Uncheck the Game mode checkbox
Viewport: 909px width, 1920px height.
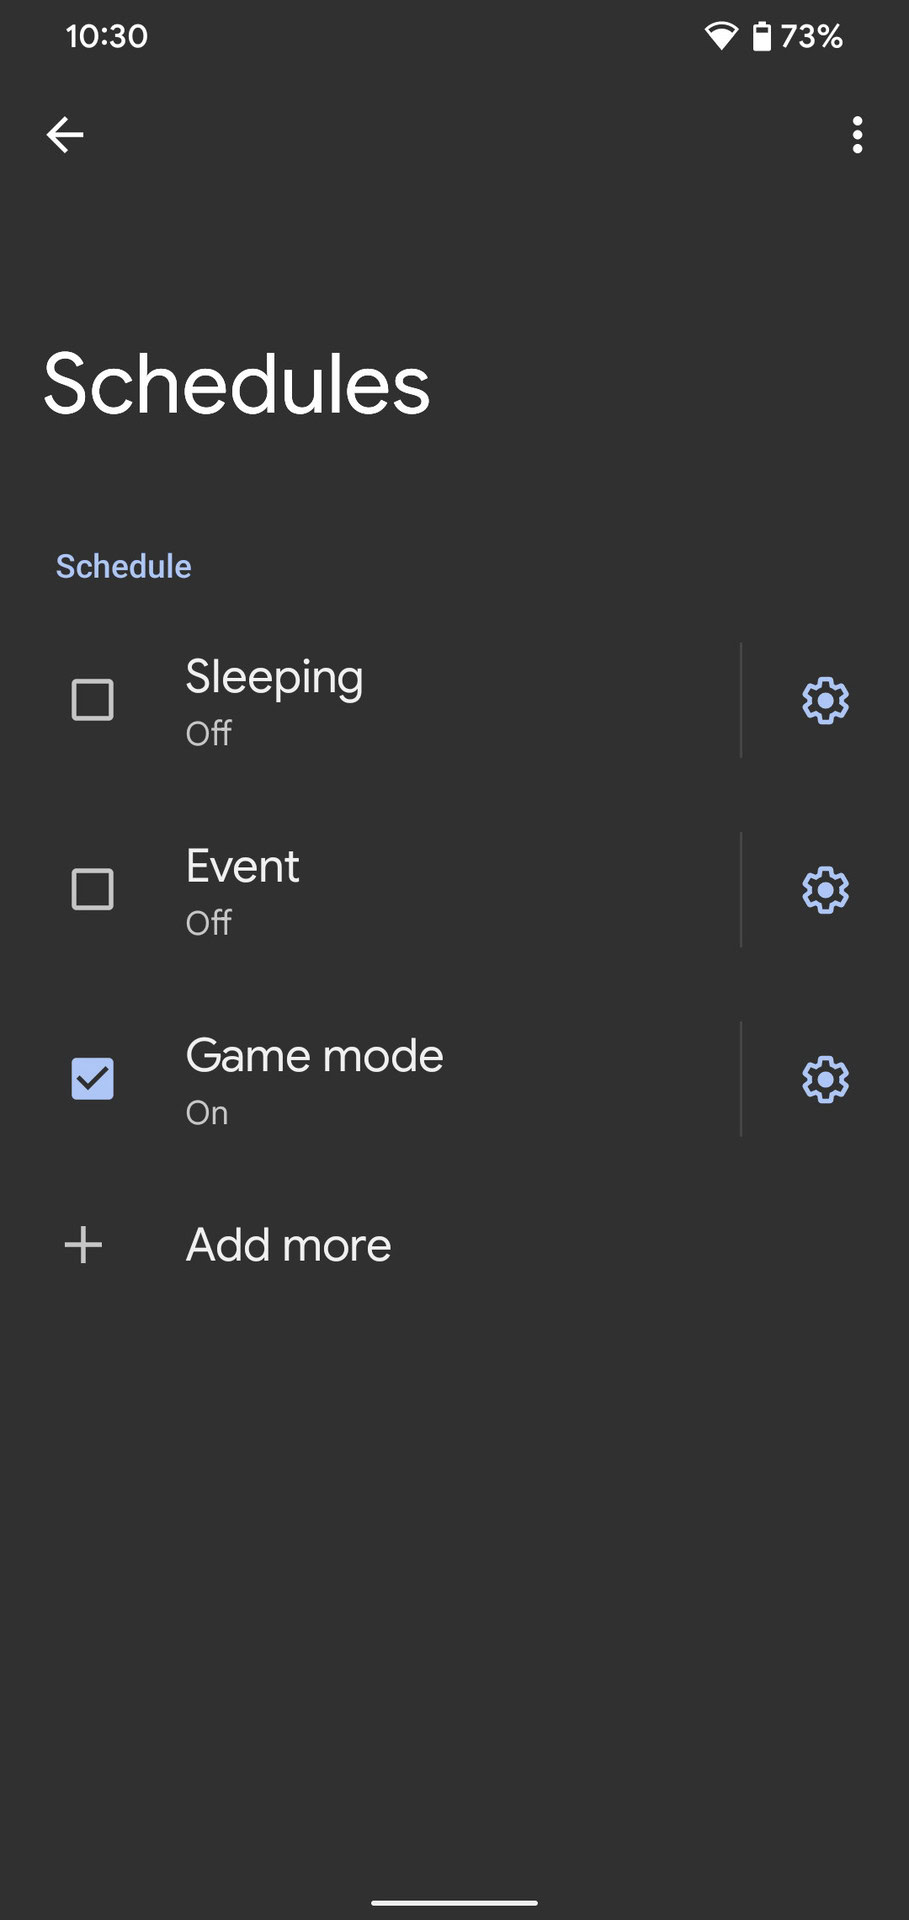tap(93, 1080)
